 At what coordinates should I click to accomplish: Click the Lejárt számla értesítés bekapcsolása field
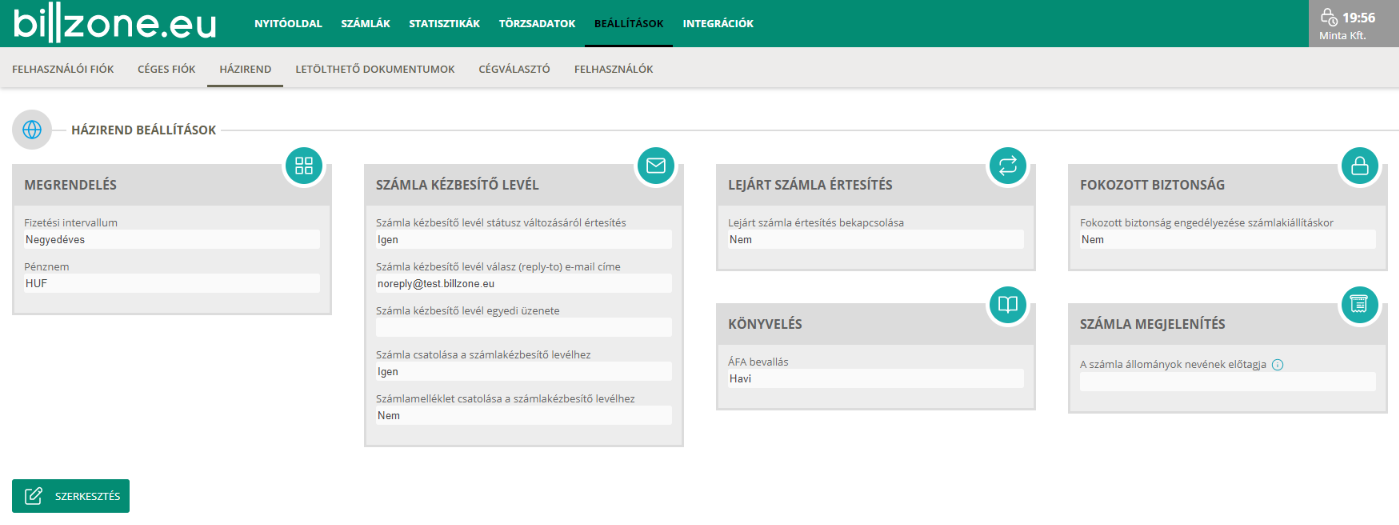click(876, 240)
